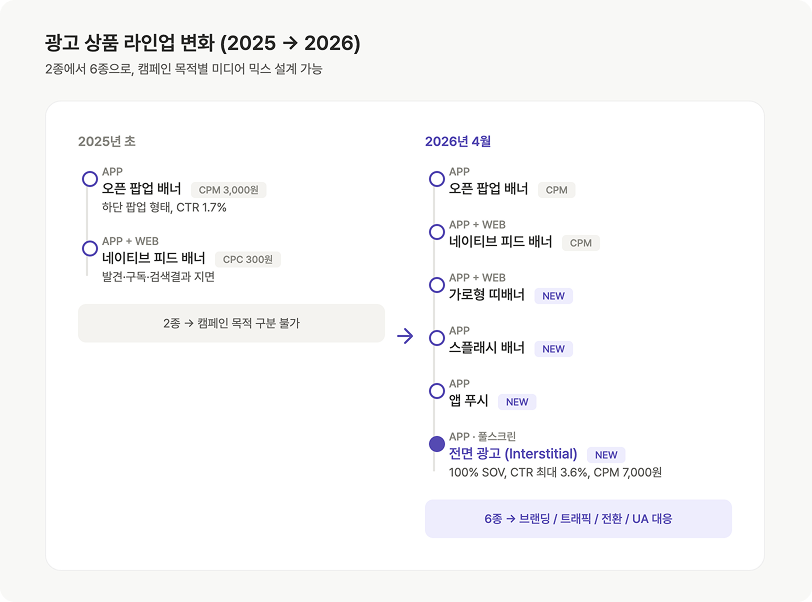The width and height of the screenshot is (812, 602).
Task: Click the CPM 3,000원 price badge
Action: pos(229,190)
